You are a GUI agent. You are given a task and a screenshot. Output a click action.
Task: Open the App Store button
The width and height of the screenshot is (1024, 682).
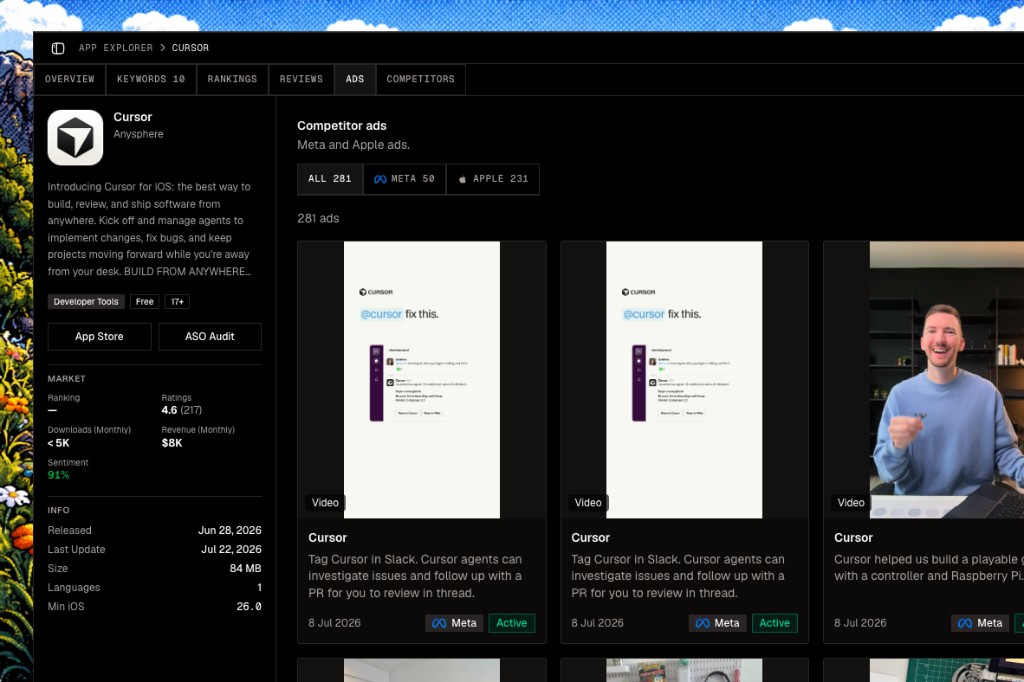99,336
